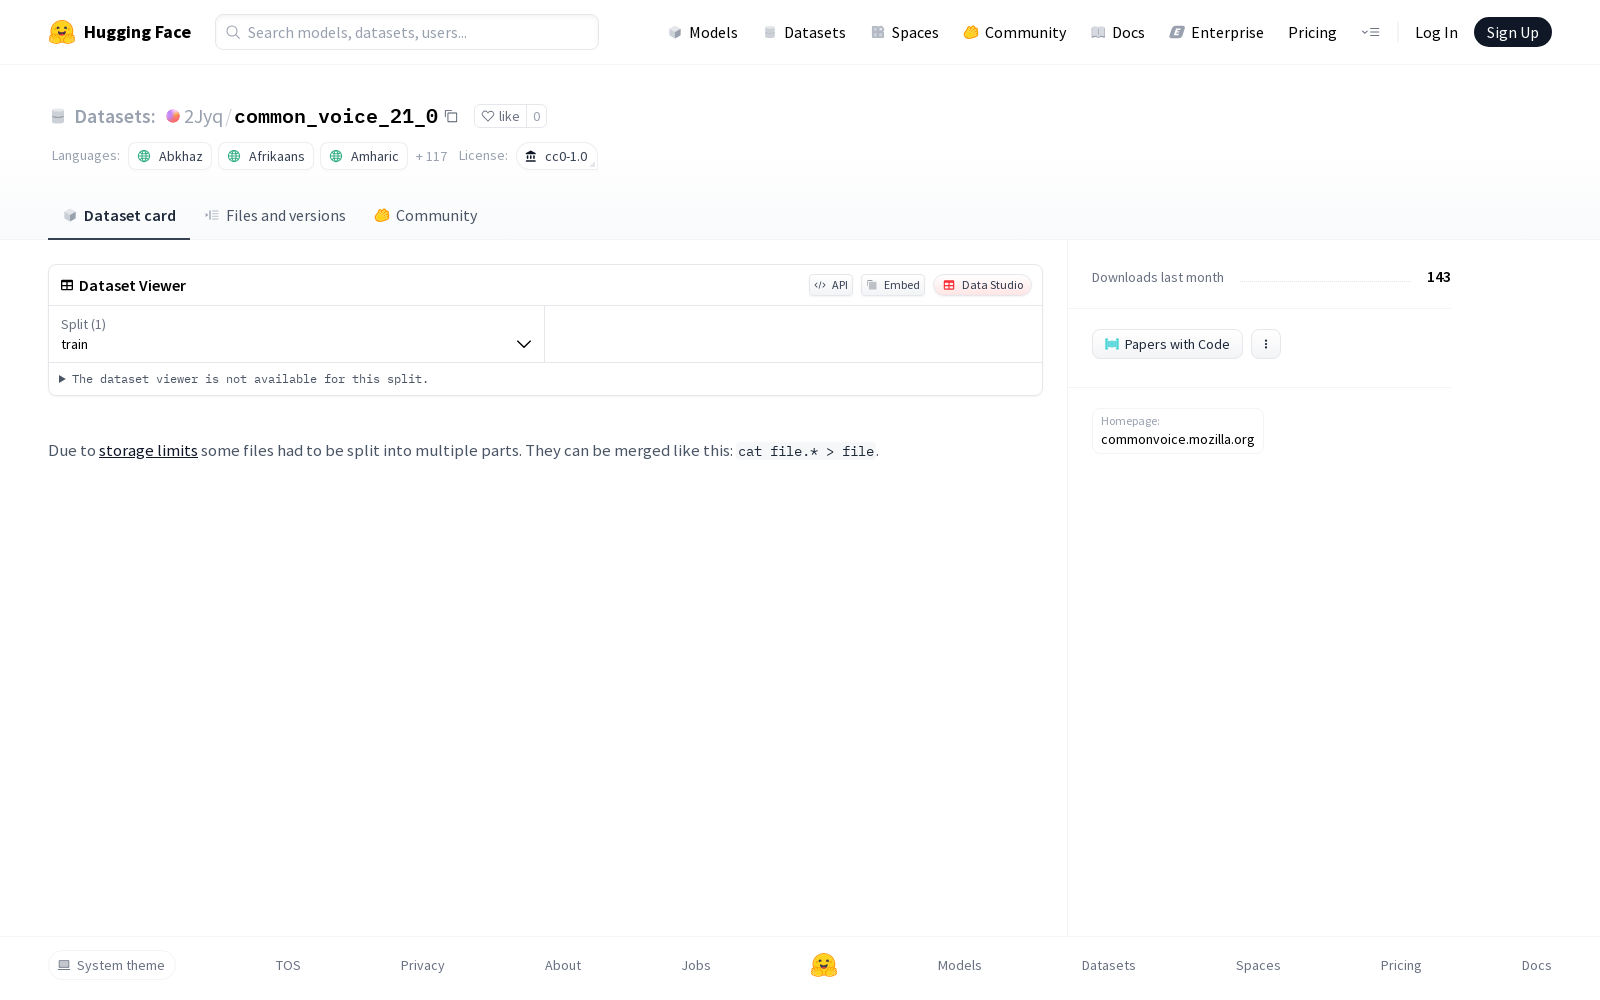Select the Afrikaans language tag
Image resolution: width=1600 pixels, height=1000 pixels.
tap(266, 156)
